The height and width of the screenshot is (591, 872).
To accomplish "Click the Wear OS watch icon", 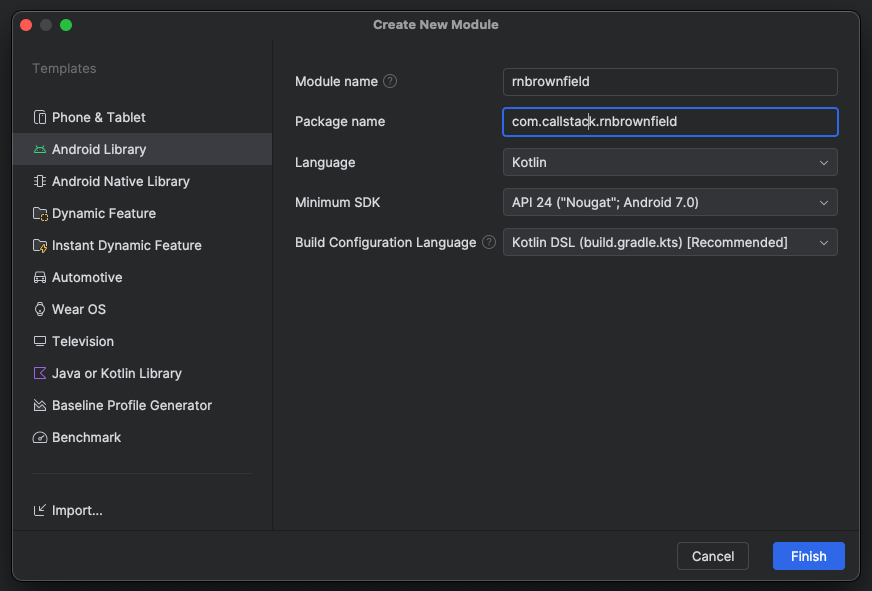I will coord(40,309).
